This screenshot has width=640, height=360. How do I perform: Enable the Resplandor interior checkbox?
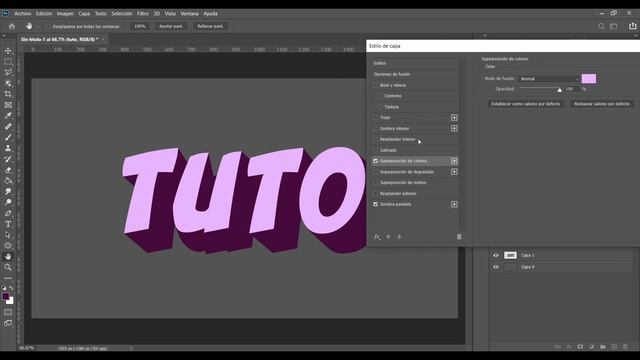(376, 139)
